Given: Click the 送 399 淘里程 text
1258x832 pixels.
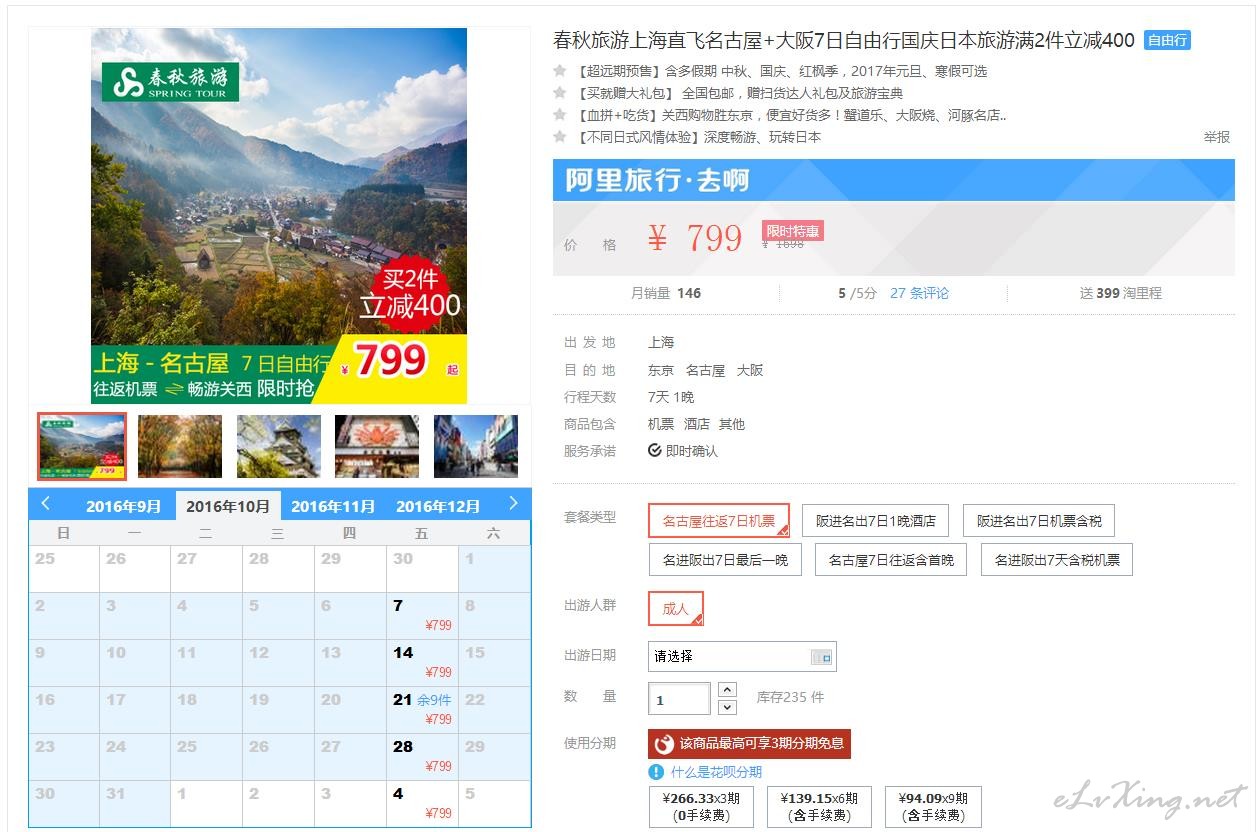Looking at the screenshot, I should tap(1120, 293).
